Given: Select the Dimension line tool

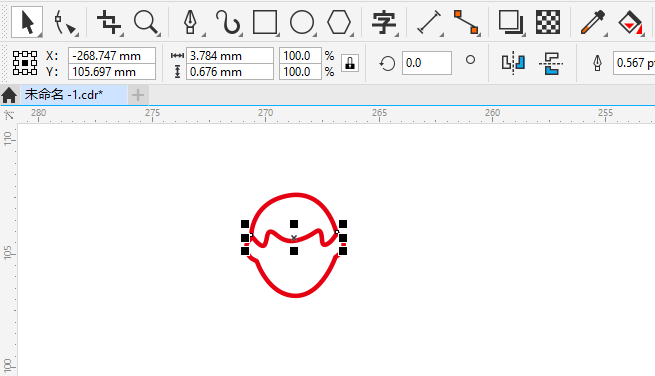Looking at the screenshot, I should pyautogui.click(x=430, y=23).
